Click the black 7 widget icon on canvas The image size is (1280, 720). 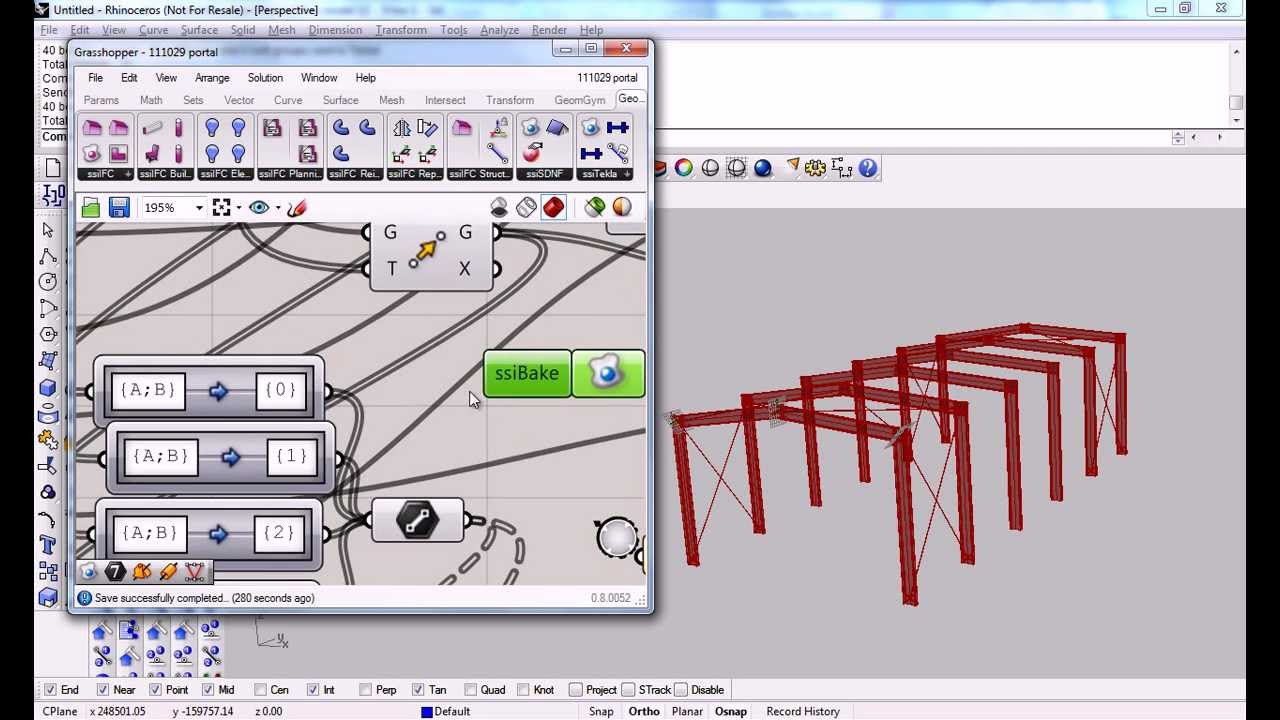click(115, 571)
